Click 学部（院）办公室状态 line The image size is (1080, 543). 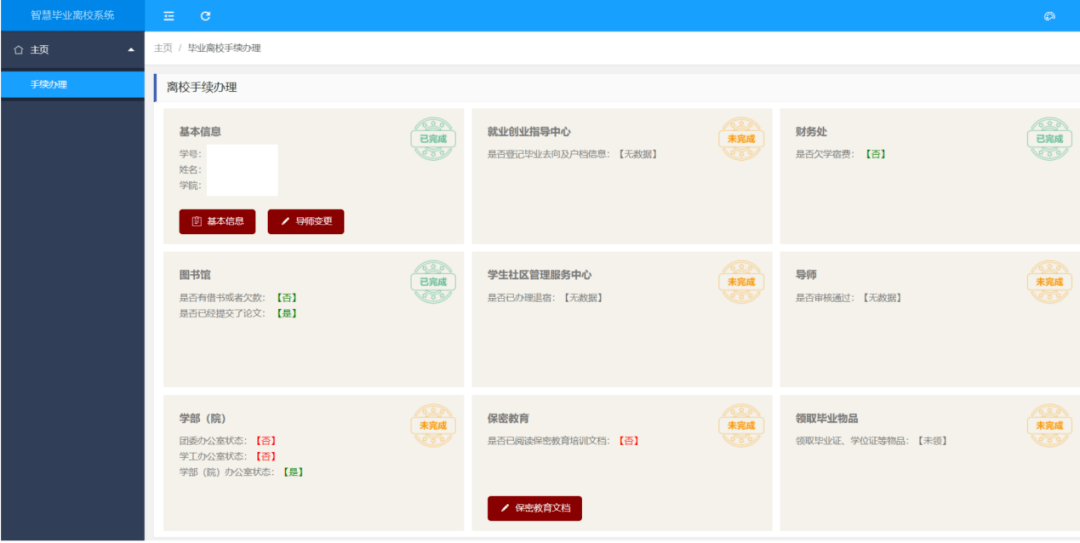[x=242, y=472]
